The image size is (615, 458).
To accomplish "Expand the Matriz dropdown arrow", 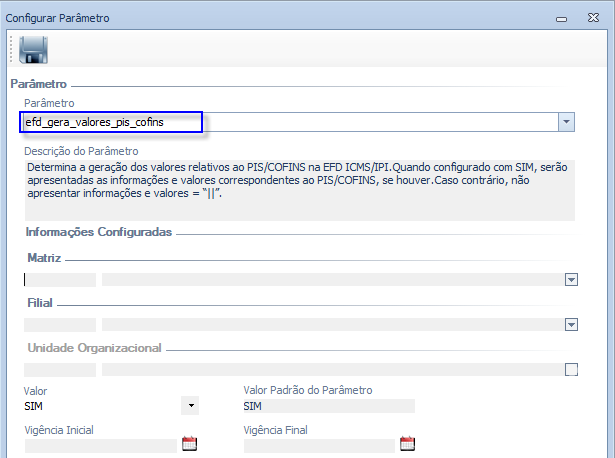I will click(571, 281).
